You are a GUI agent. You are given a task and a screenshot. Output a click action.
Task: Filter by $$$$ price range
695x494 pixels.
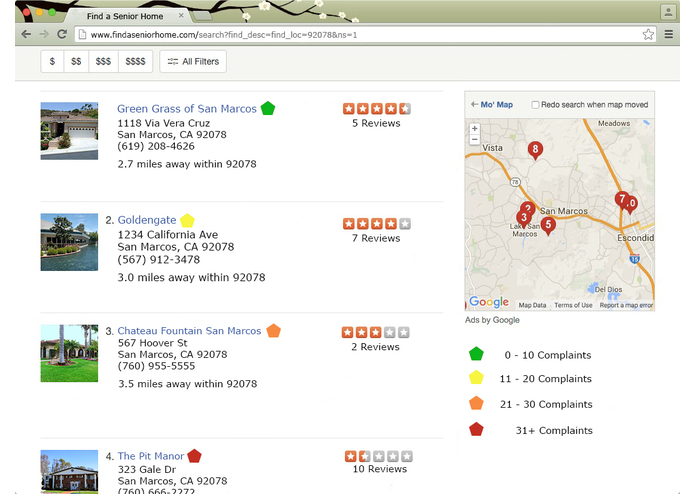[x=135, y=61]
